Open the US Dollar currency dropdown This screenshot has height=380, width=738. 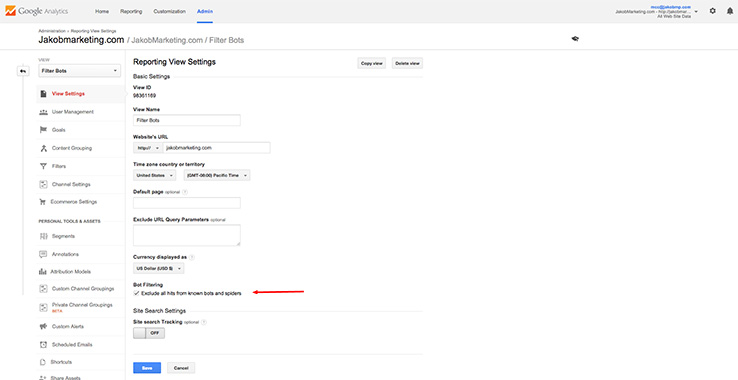[159, 268]
